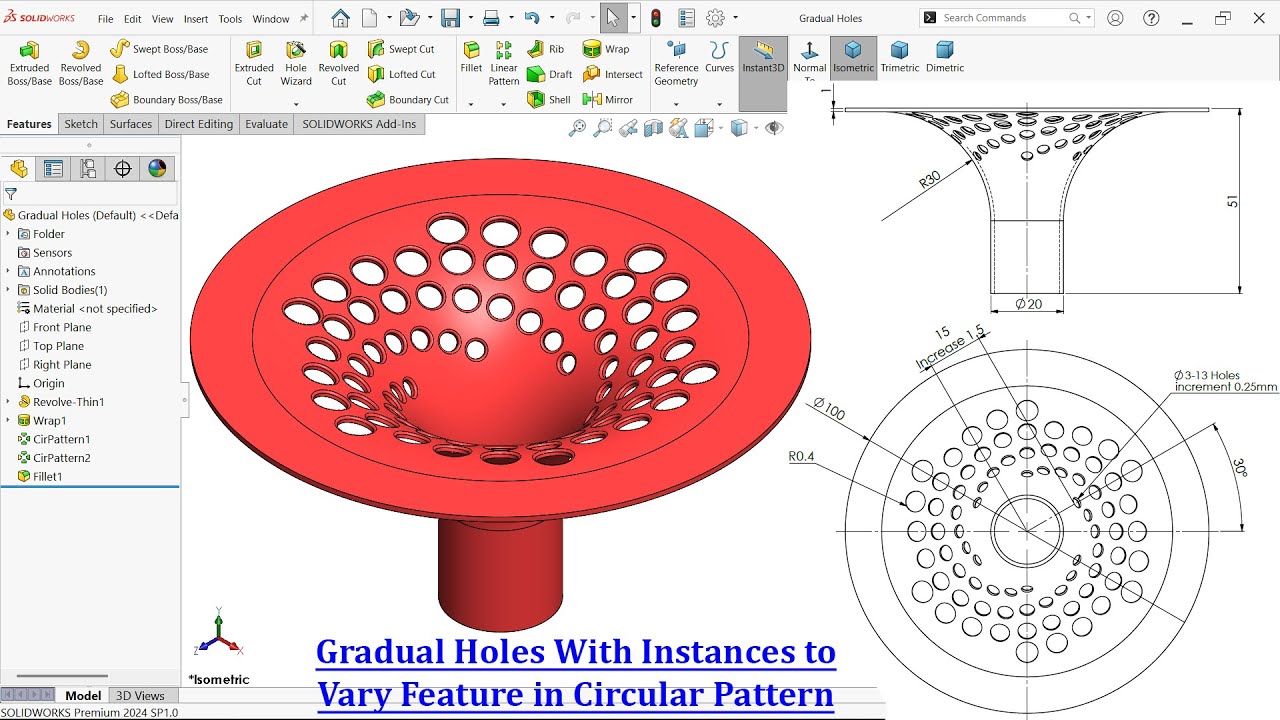Open Reference Geometry options
This screenshot has width=1280, height=720.
click(676, 63)
